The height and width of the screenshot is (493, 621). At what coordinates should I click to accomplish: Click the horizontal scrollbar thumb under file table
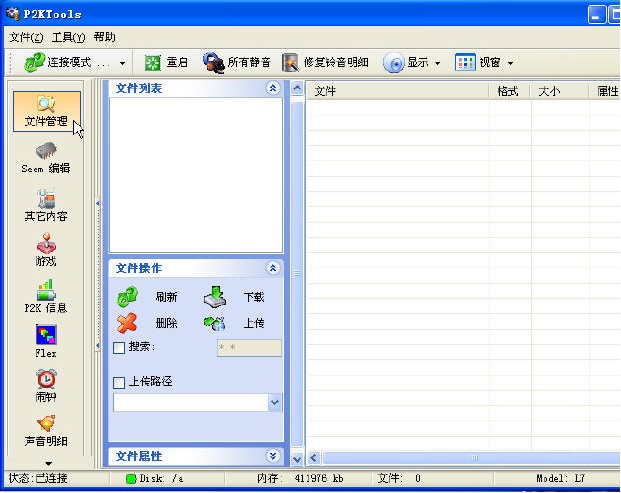point(473,458)
